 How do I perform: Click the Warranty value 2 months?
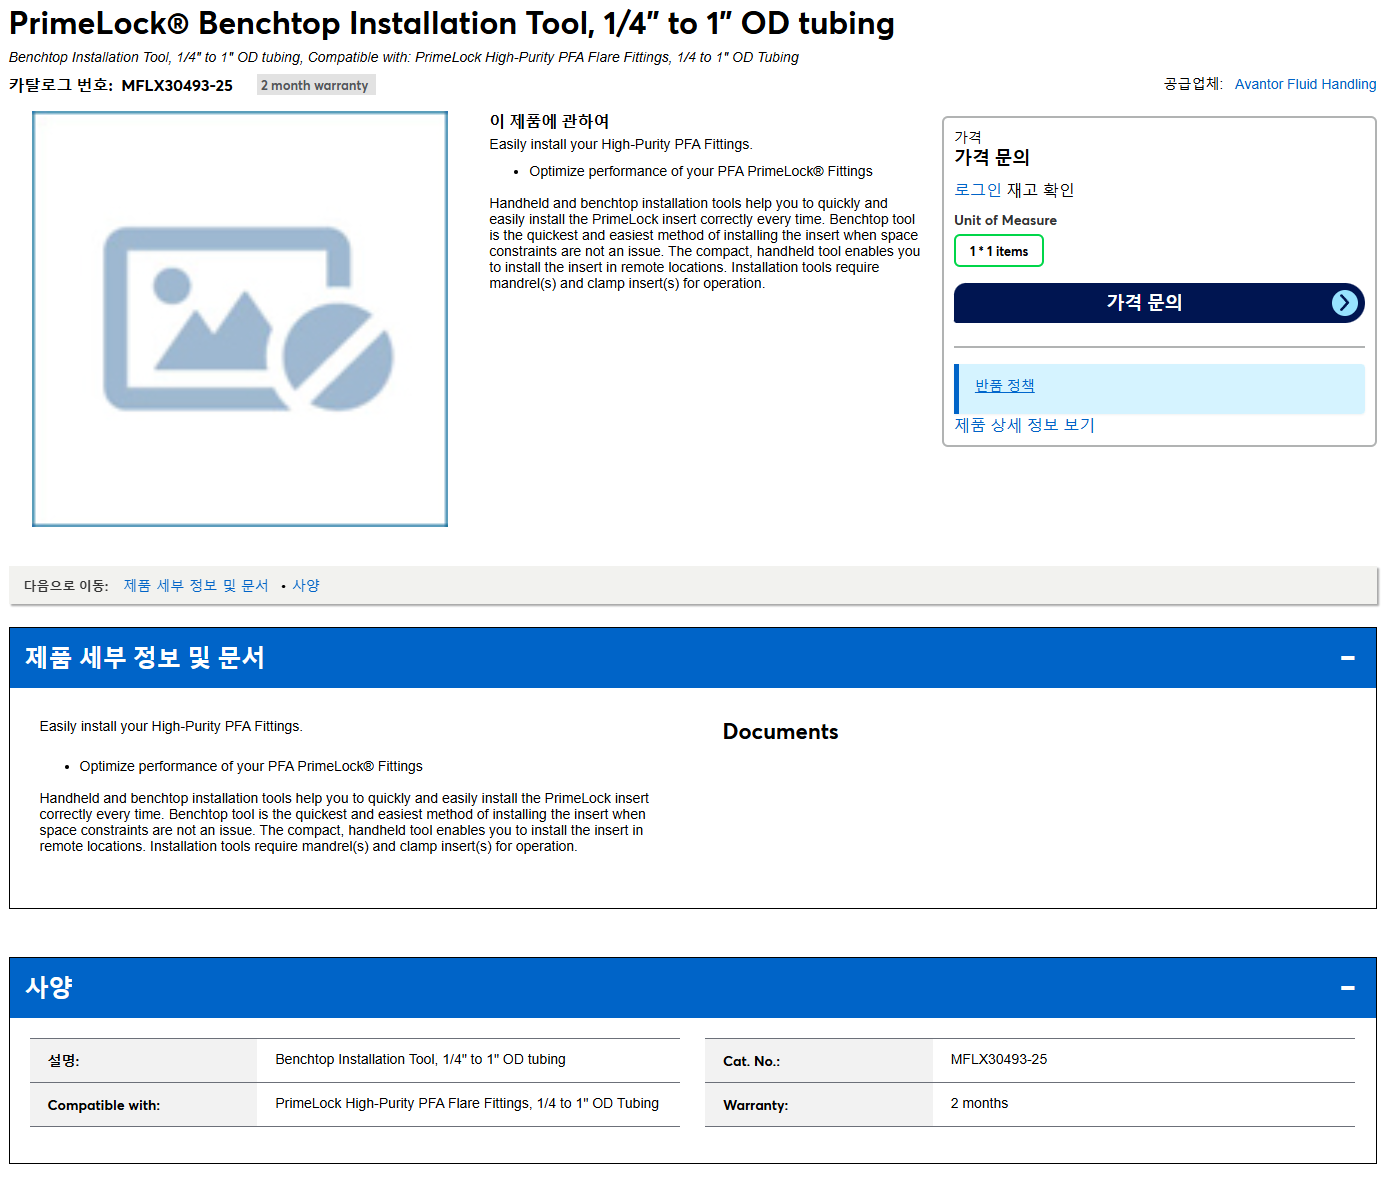pos(979,1103)
